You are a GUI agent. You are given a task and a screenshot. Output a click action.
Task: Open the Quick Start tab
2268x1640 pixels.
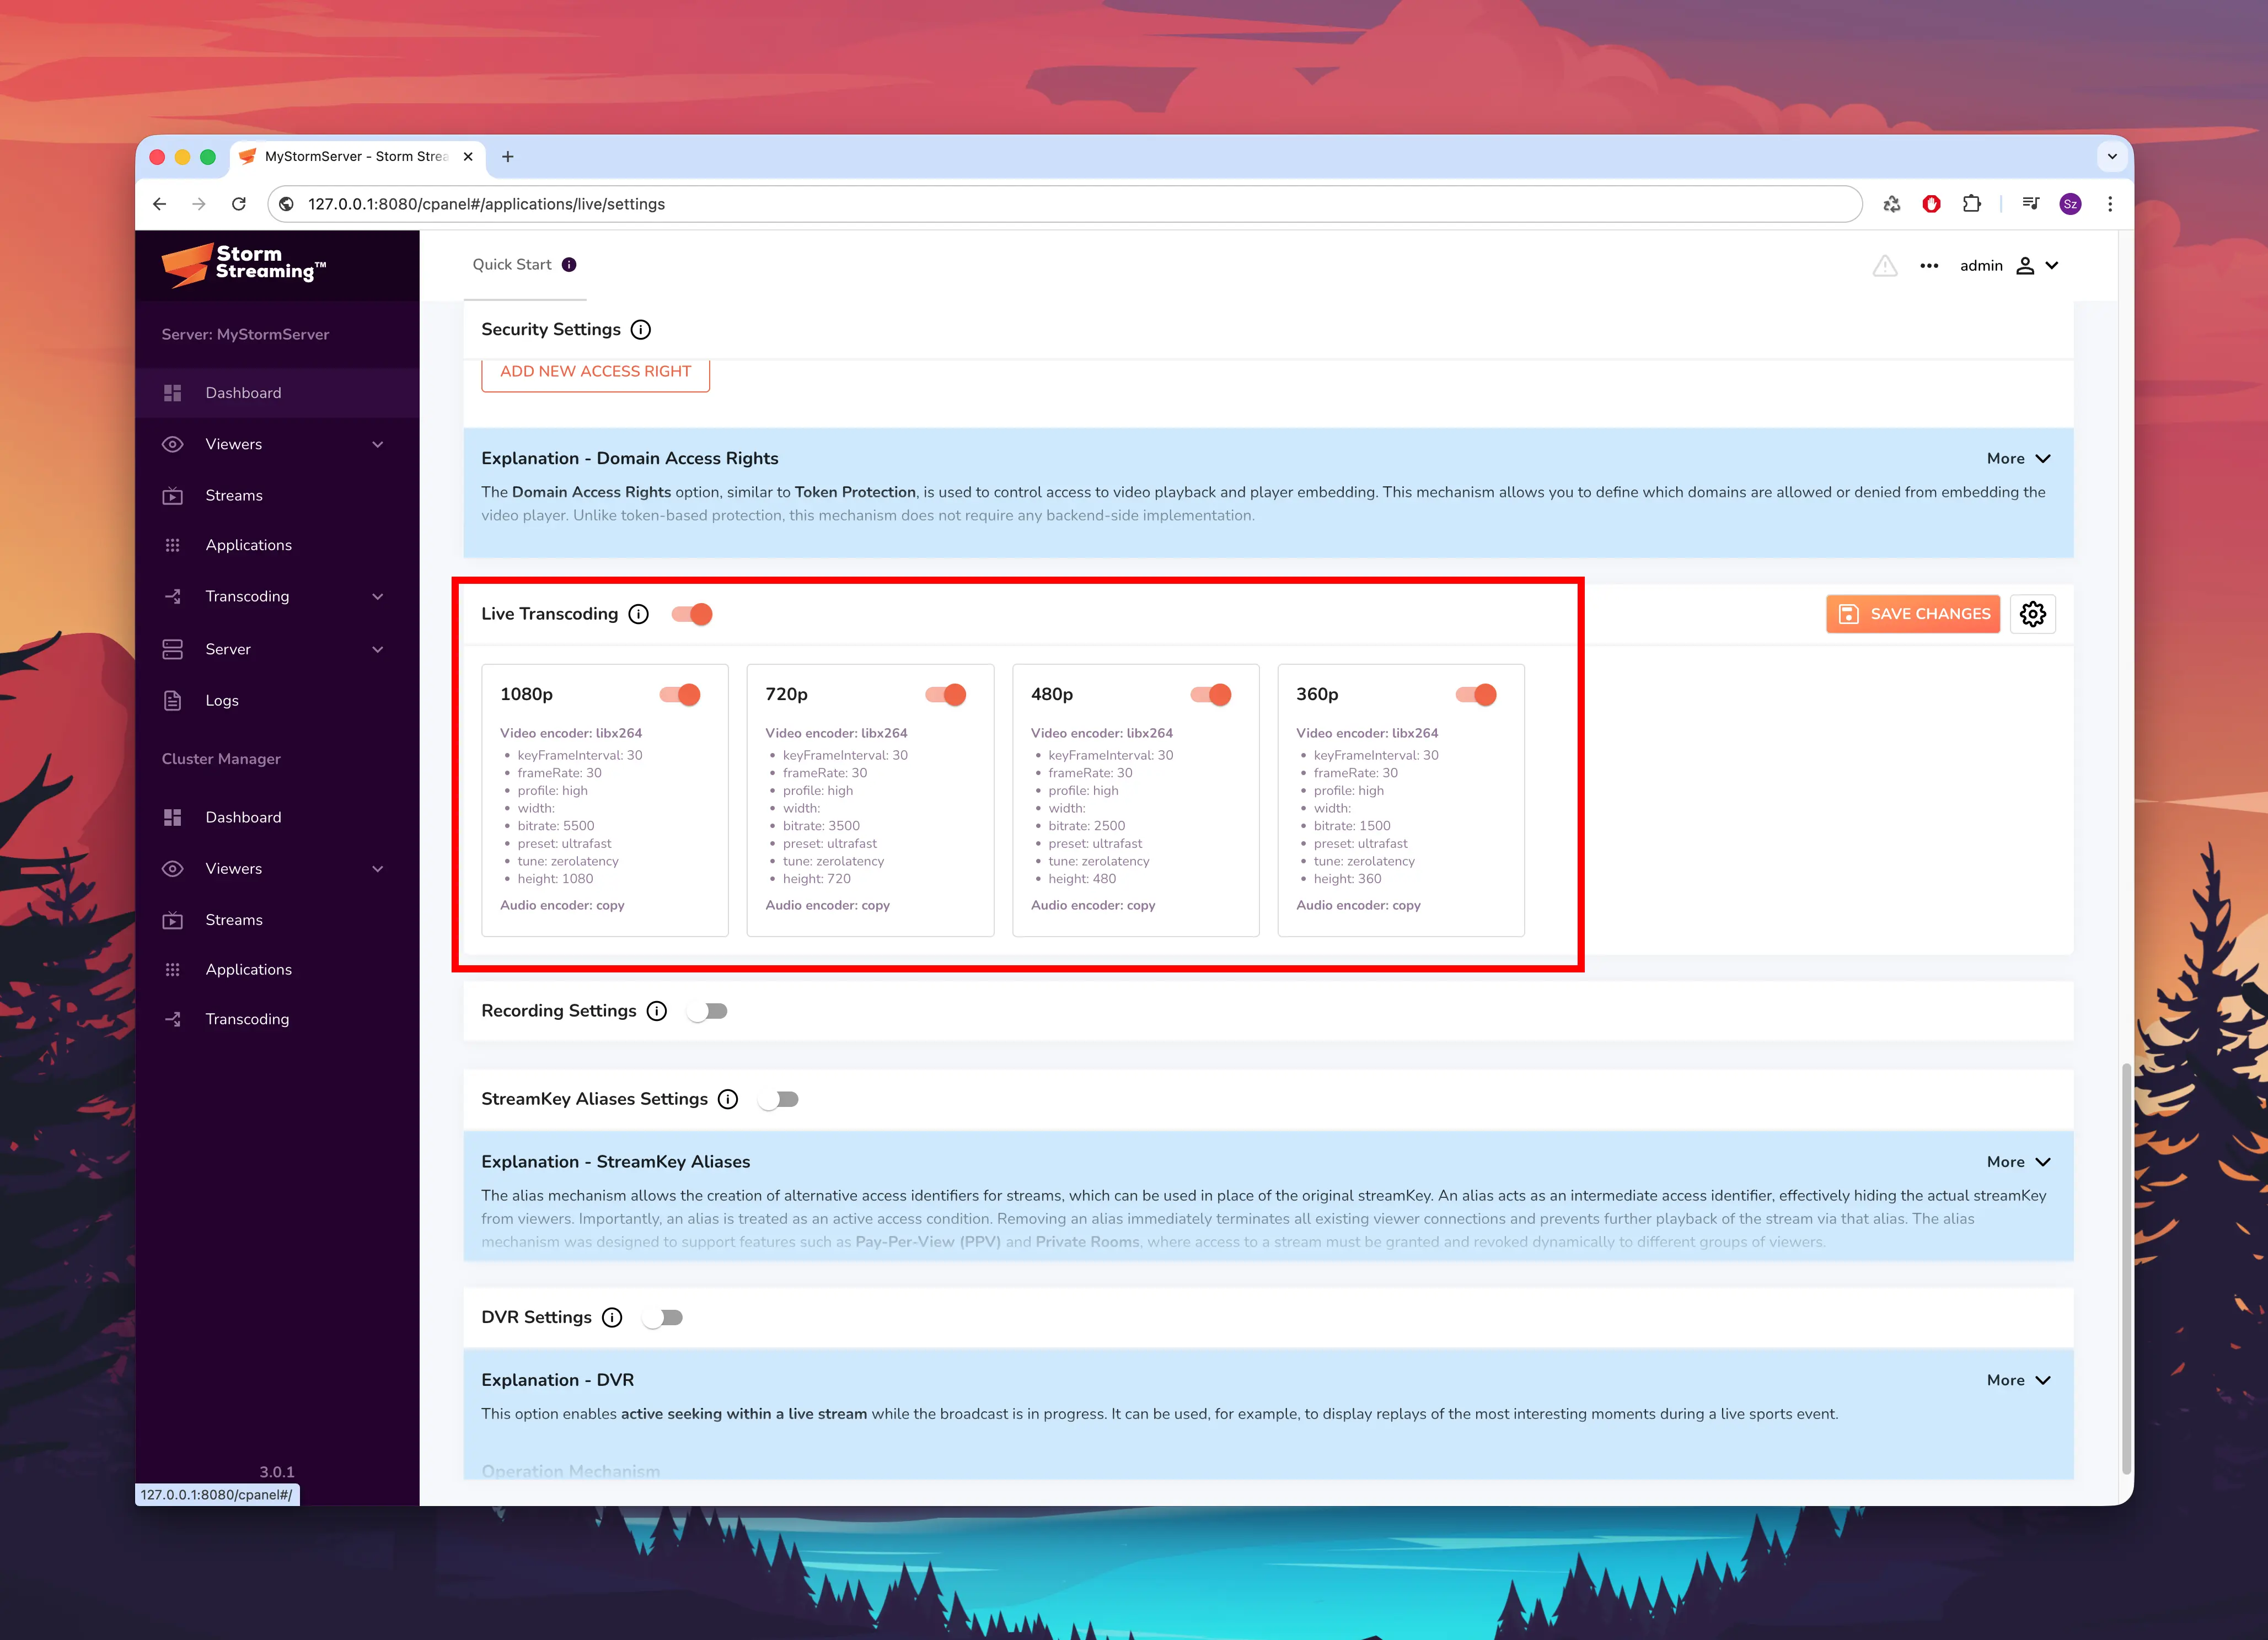click(512, 265)
